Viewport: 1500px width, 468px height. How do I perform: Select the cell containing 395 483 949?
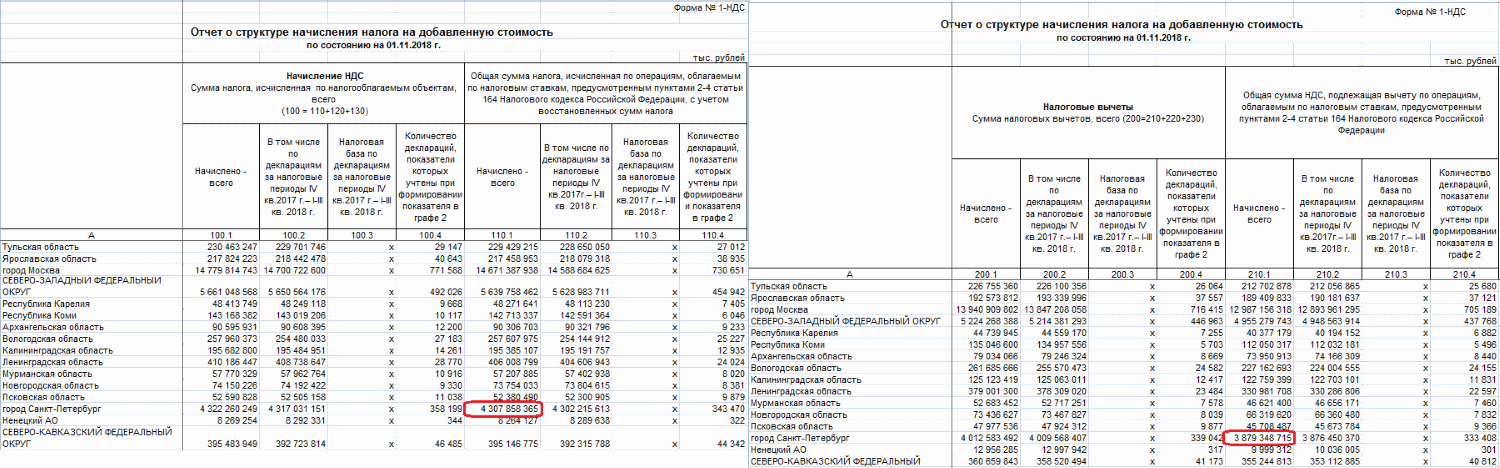point(219,444)
